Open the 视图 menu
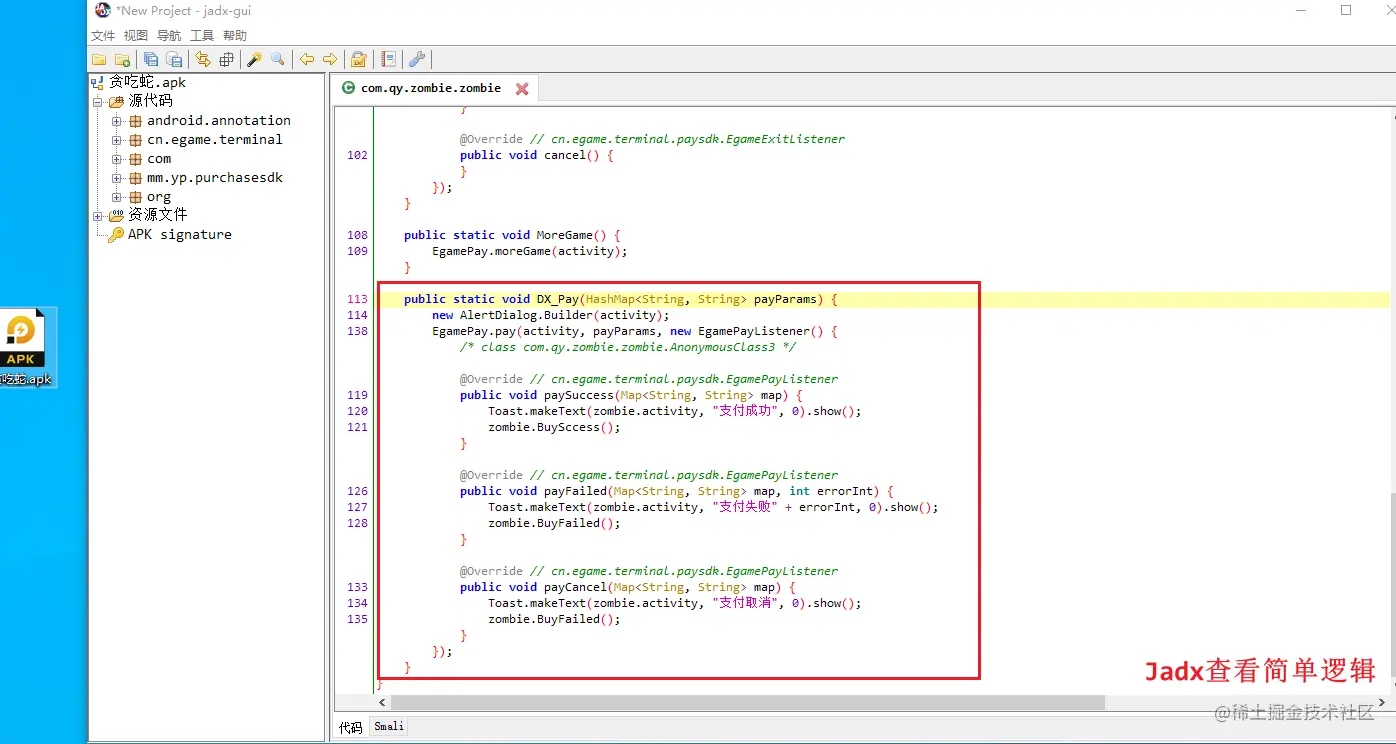The height and width of the screenshot is (744, 1396). pos(136,36)
